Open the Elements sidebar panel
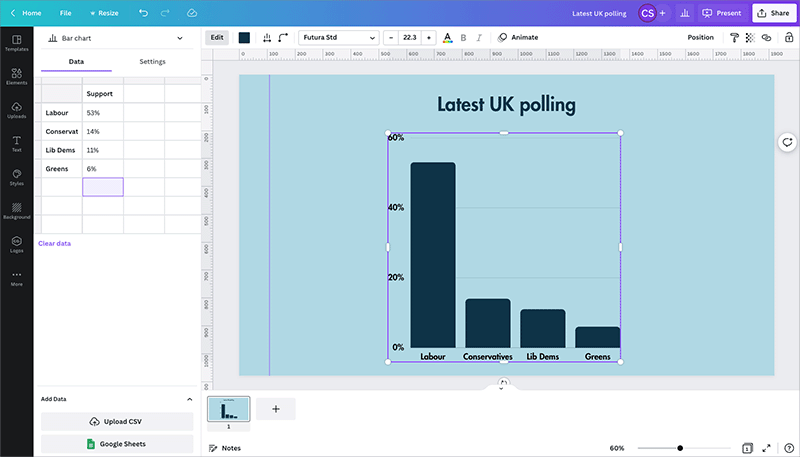The width and height of the screenshot is (800, 457). [16, 77]
